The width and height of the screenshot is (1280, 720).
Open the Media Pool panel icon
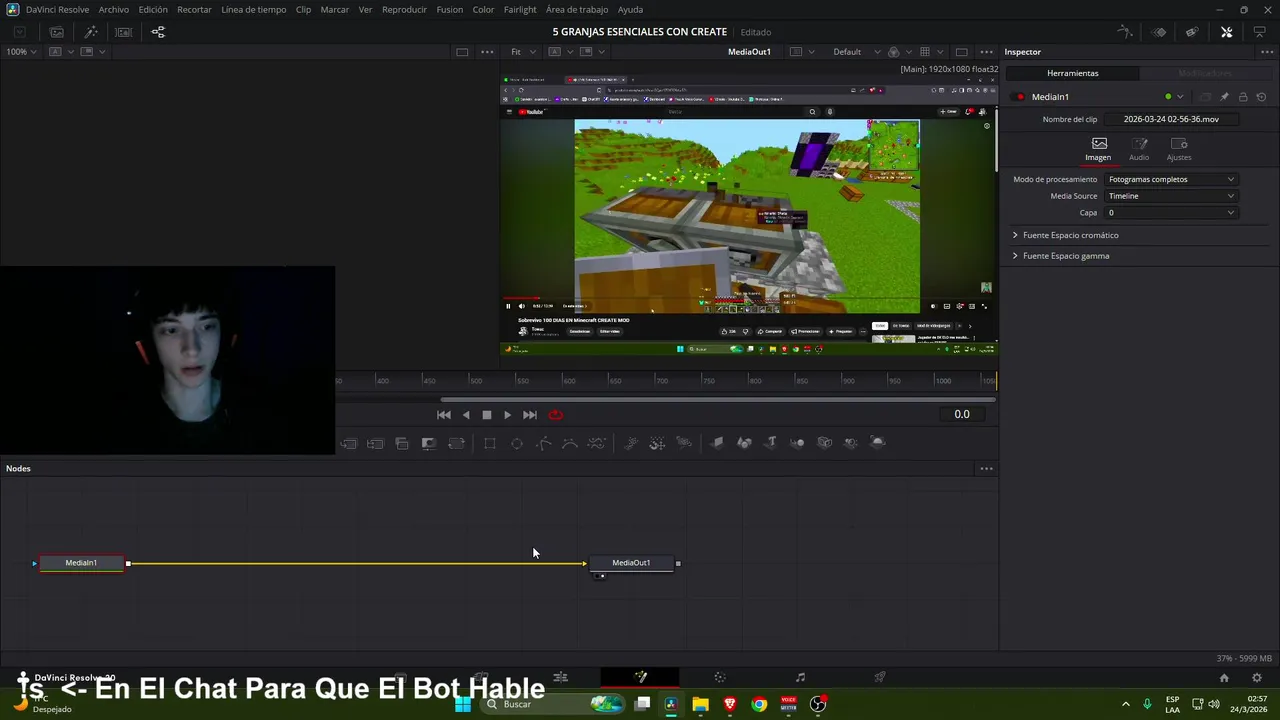(x=57, y=32)
